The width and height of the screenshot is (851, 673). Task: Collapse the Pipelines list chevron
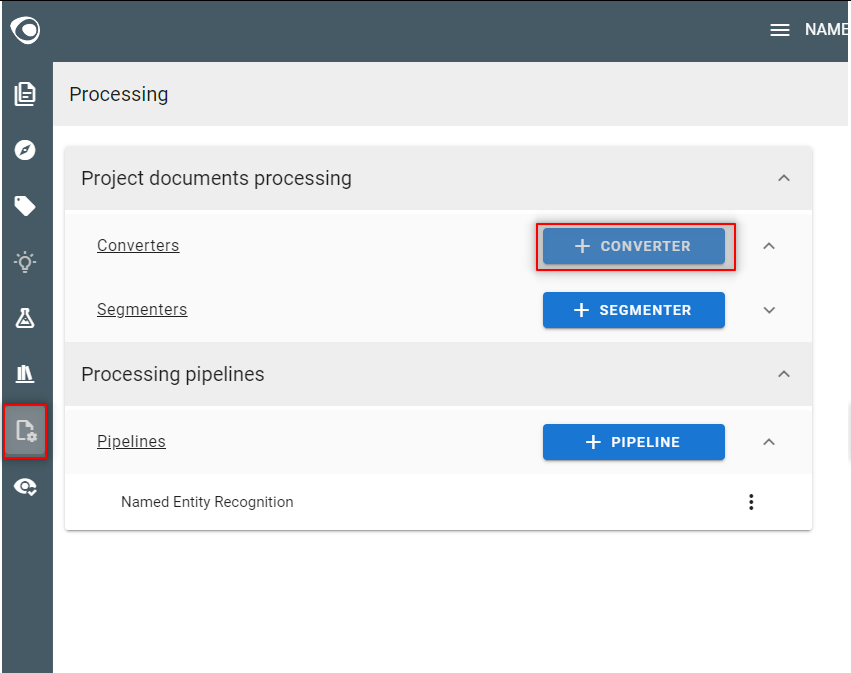(x=769, y=442)
